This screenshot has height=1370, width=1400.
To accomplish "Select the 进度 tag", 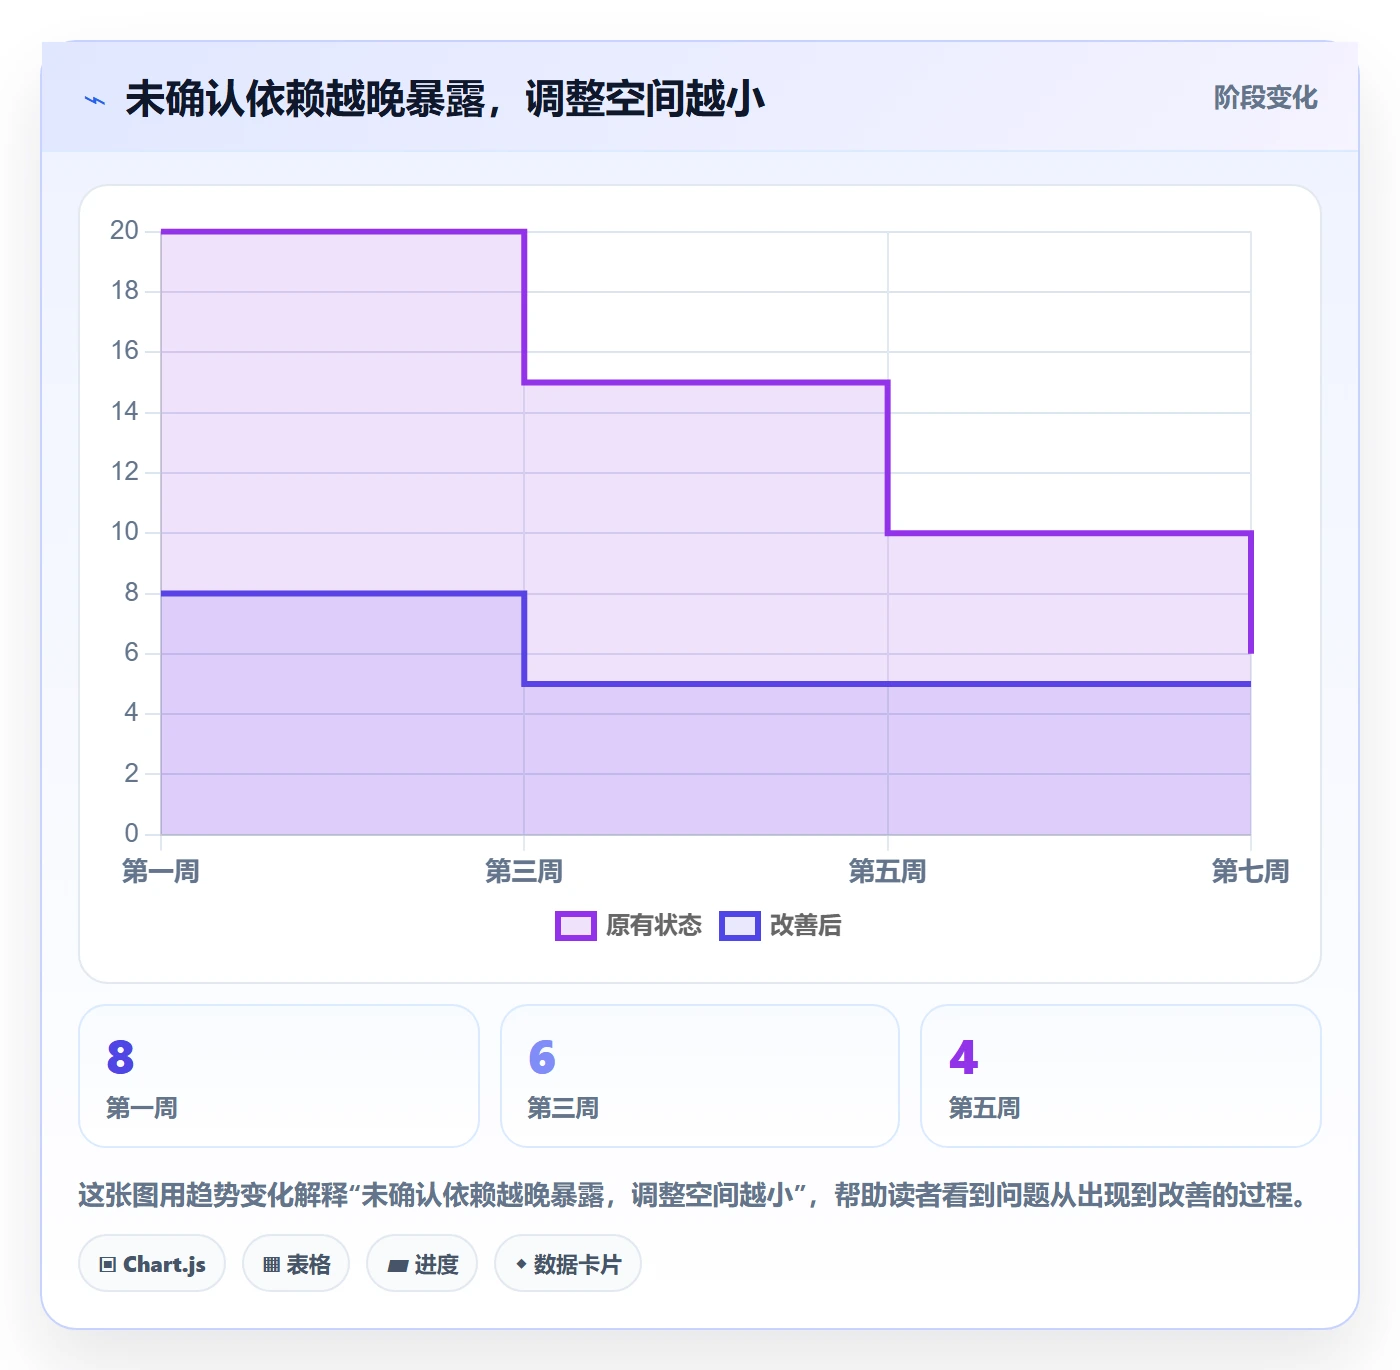I will 422,1264.
